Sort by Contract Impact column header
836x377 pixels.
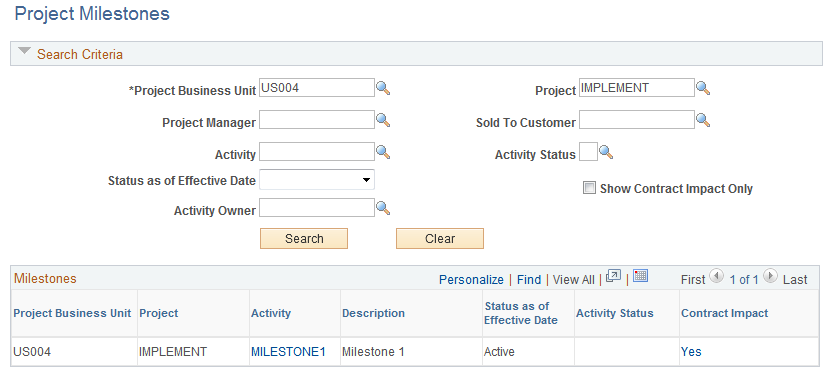click(725, 313)
